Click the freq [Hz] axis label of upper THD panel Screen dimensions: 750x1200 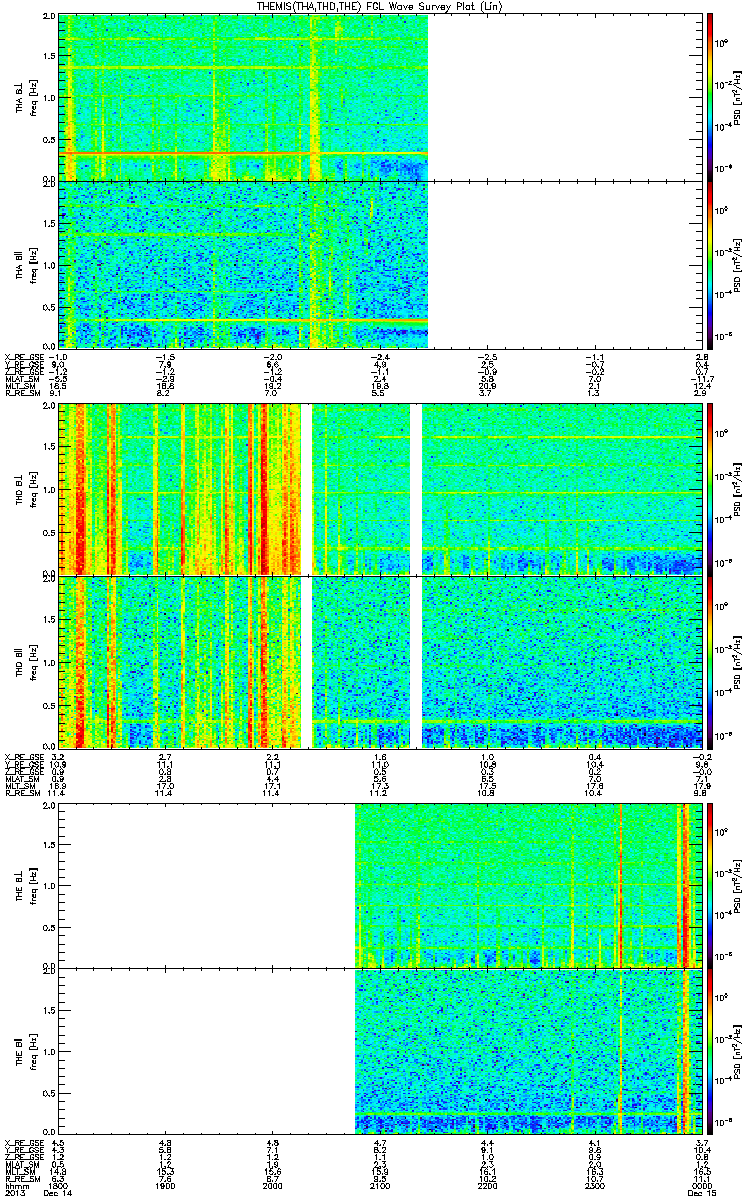(x=35, y=488)
